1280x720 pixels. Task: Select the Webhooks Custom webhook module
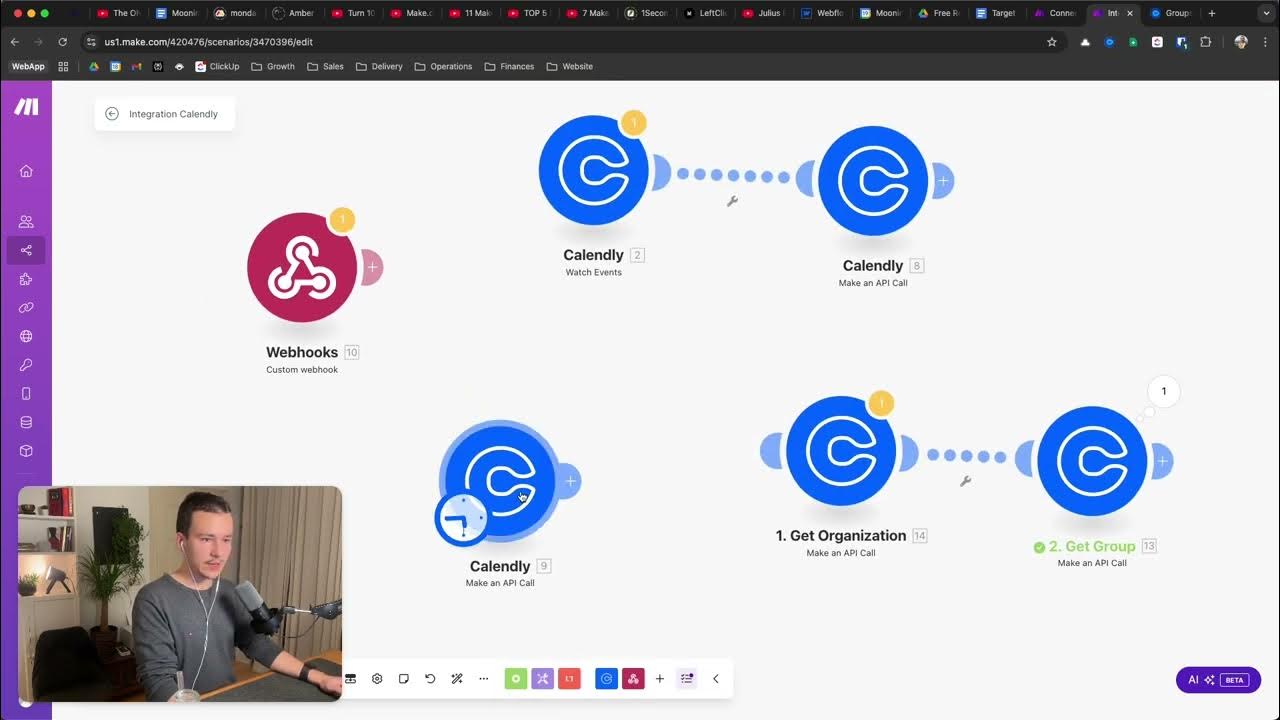coord(302,267)
